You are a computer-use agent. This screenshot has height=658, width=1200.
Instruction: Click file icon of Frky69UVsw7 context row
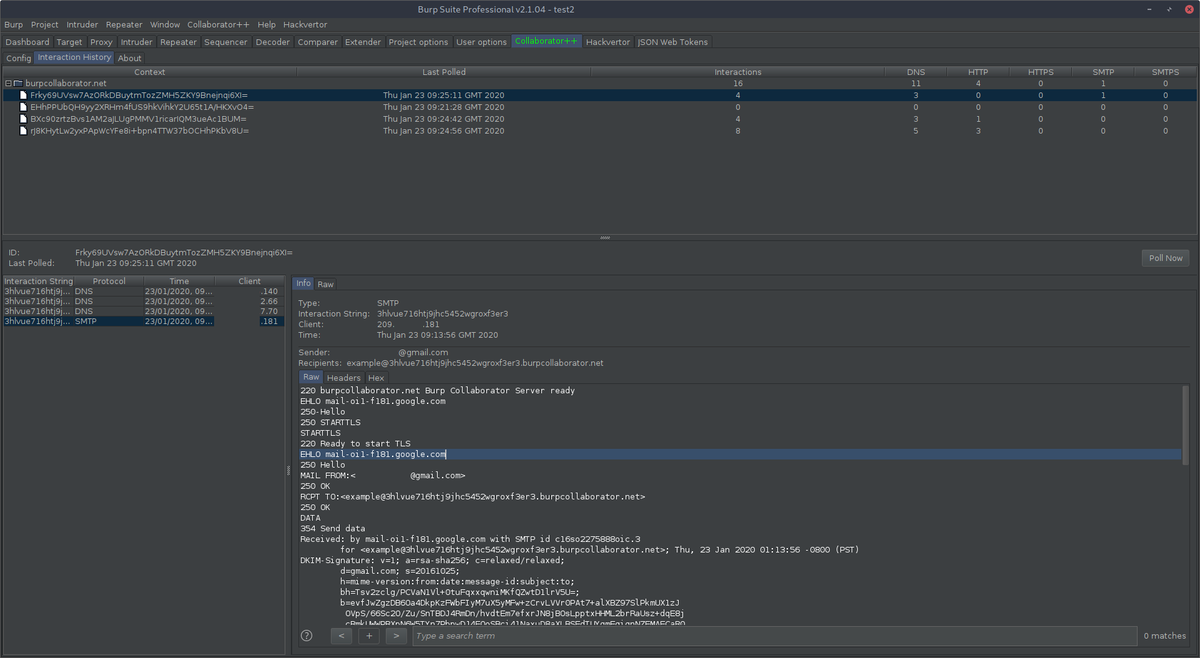[x=24, y=95]
